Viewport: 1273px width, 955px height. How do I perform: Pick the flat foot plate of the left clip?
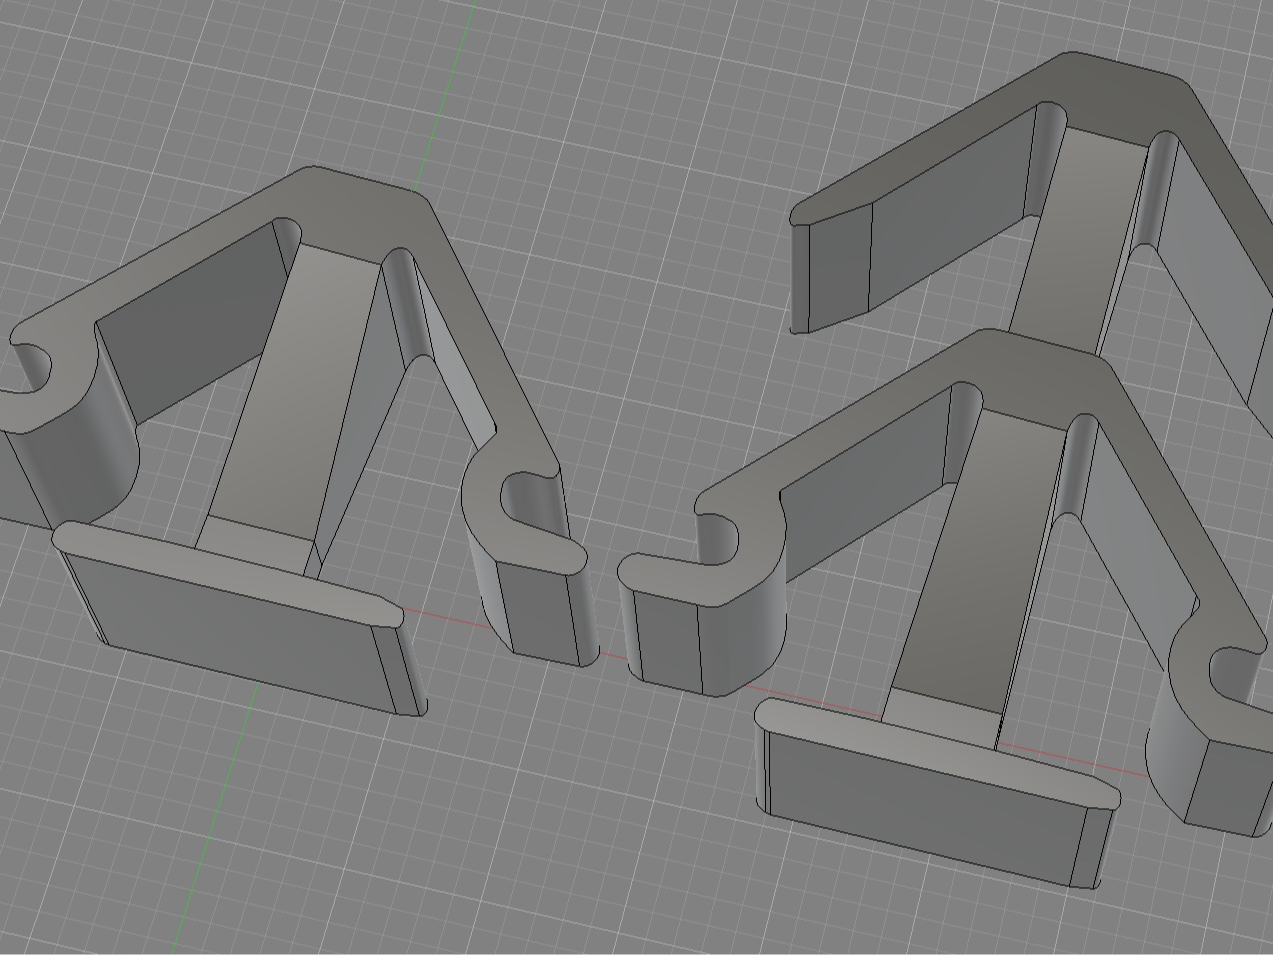240,620
